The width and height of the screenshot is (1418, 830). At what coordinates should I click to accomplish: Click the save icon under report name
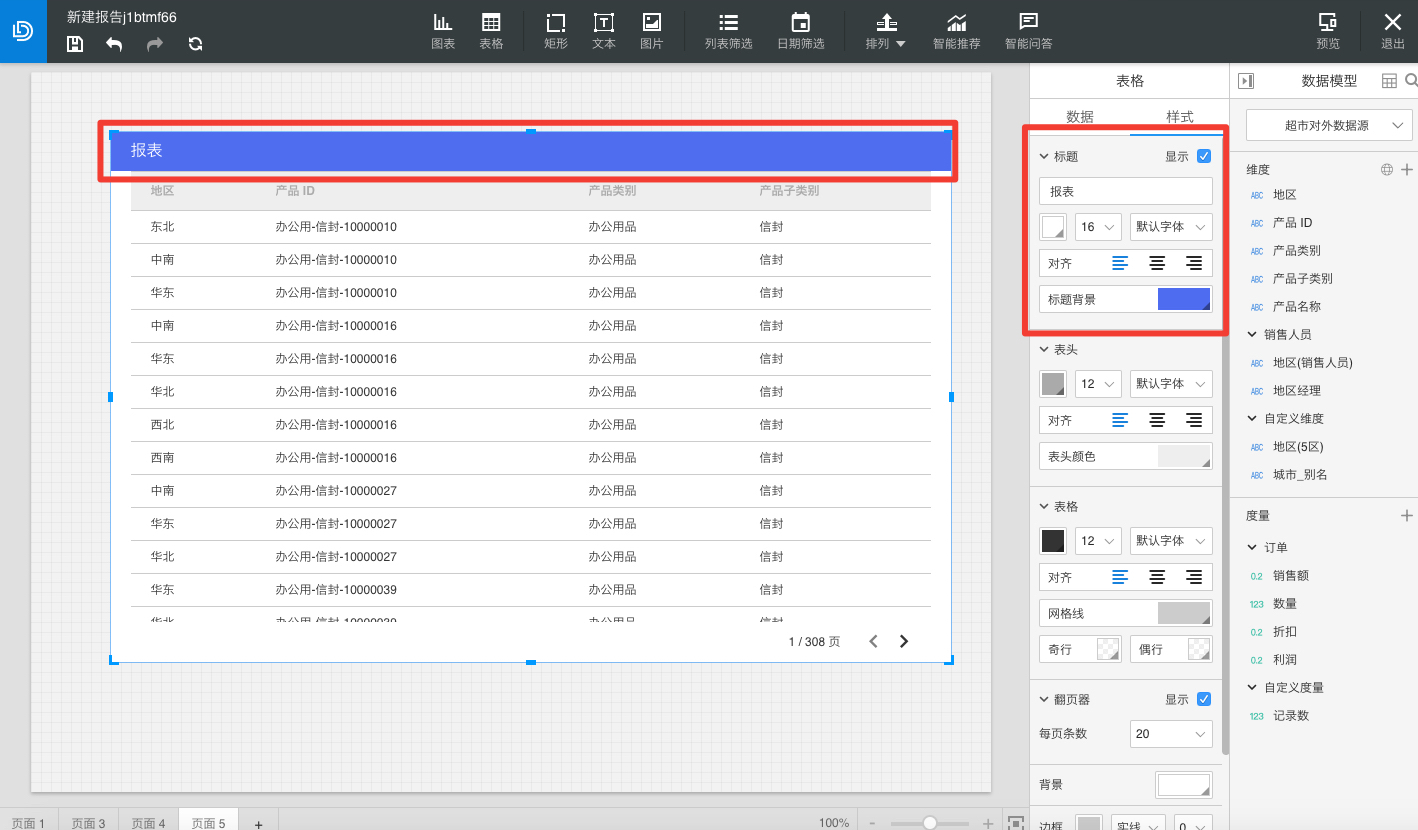[75, 44]
